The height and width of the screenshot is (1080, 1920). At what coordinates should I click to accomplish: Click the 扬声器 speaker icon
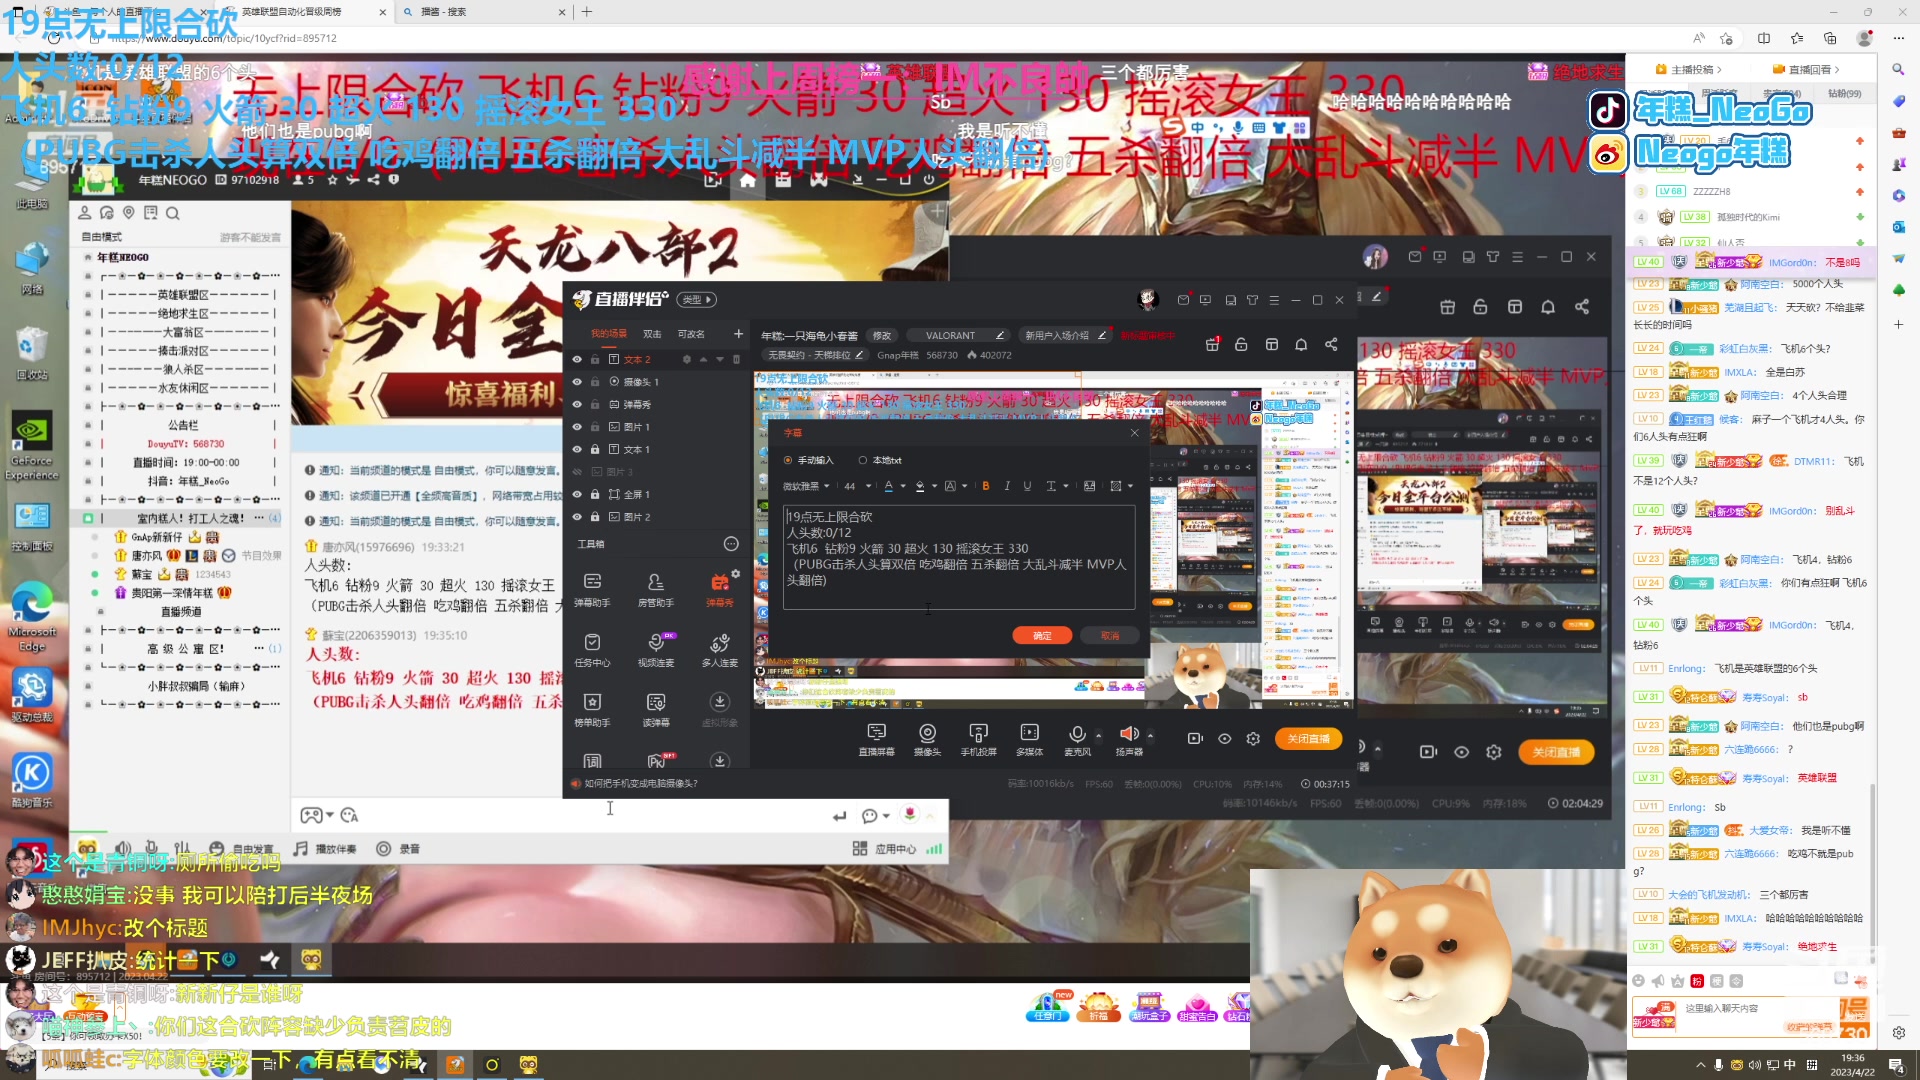pos(1128,734)
